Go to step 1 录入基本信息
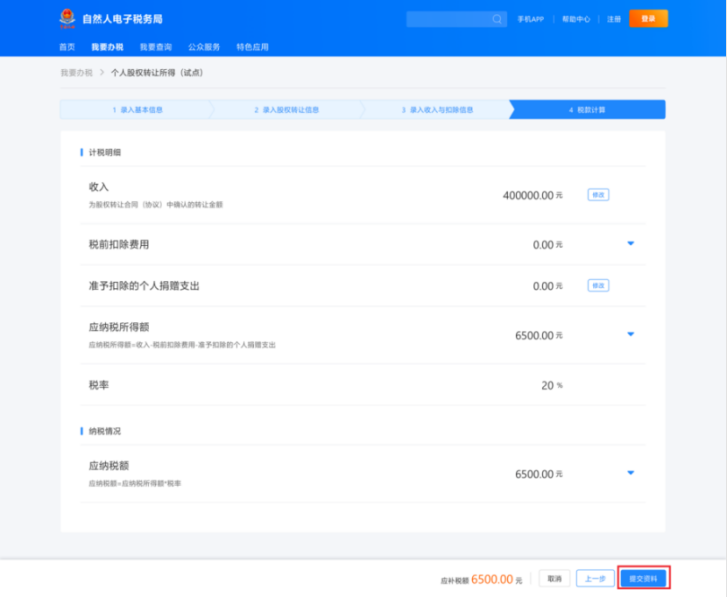This screenshot has width=727, height=597. coord(137,110)
